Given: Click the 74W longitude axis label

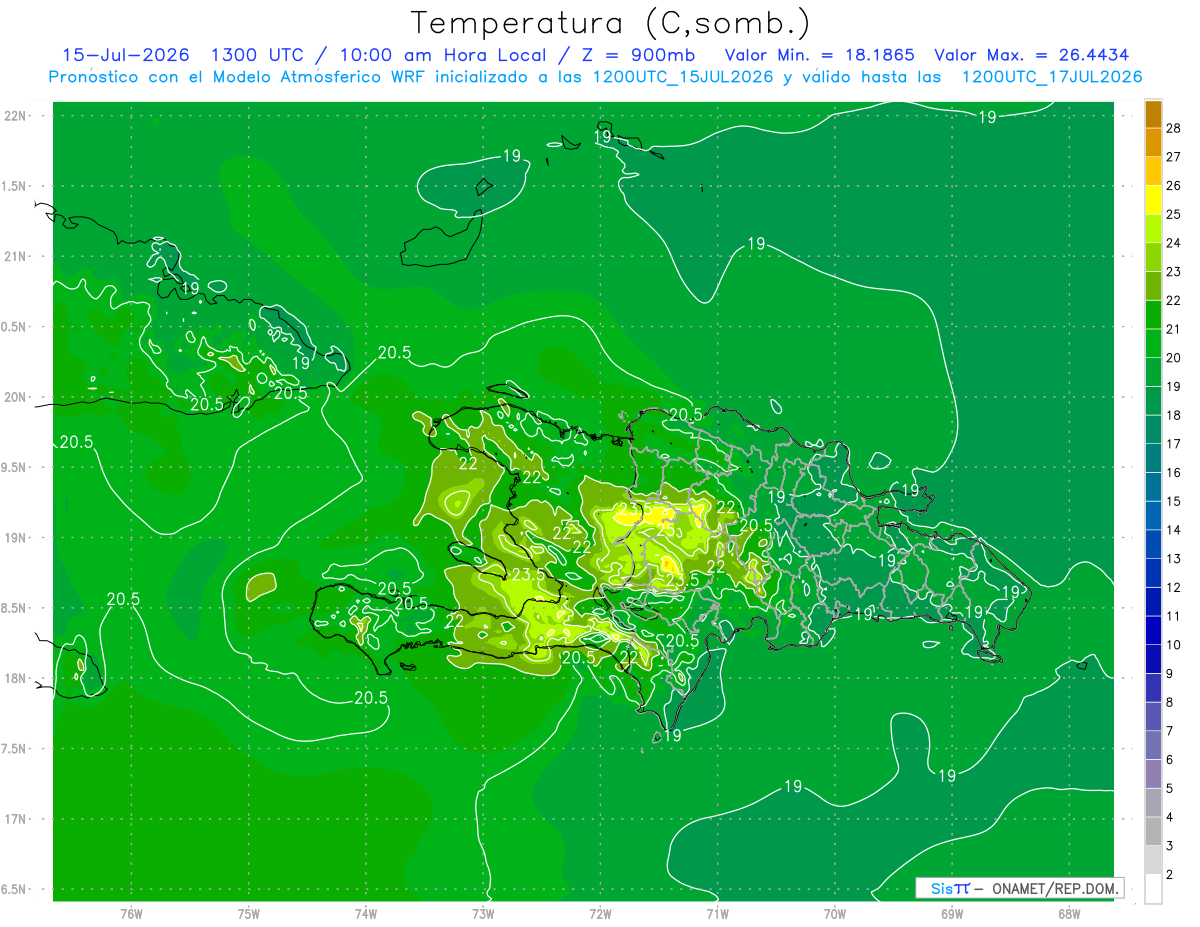Looking at the screenshot, I should 365,913.
